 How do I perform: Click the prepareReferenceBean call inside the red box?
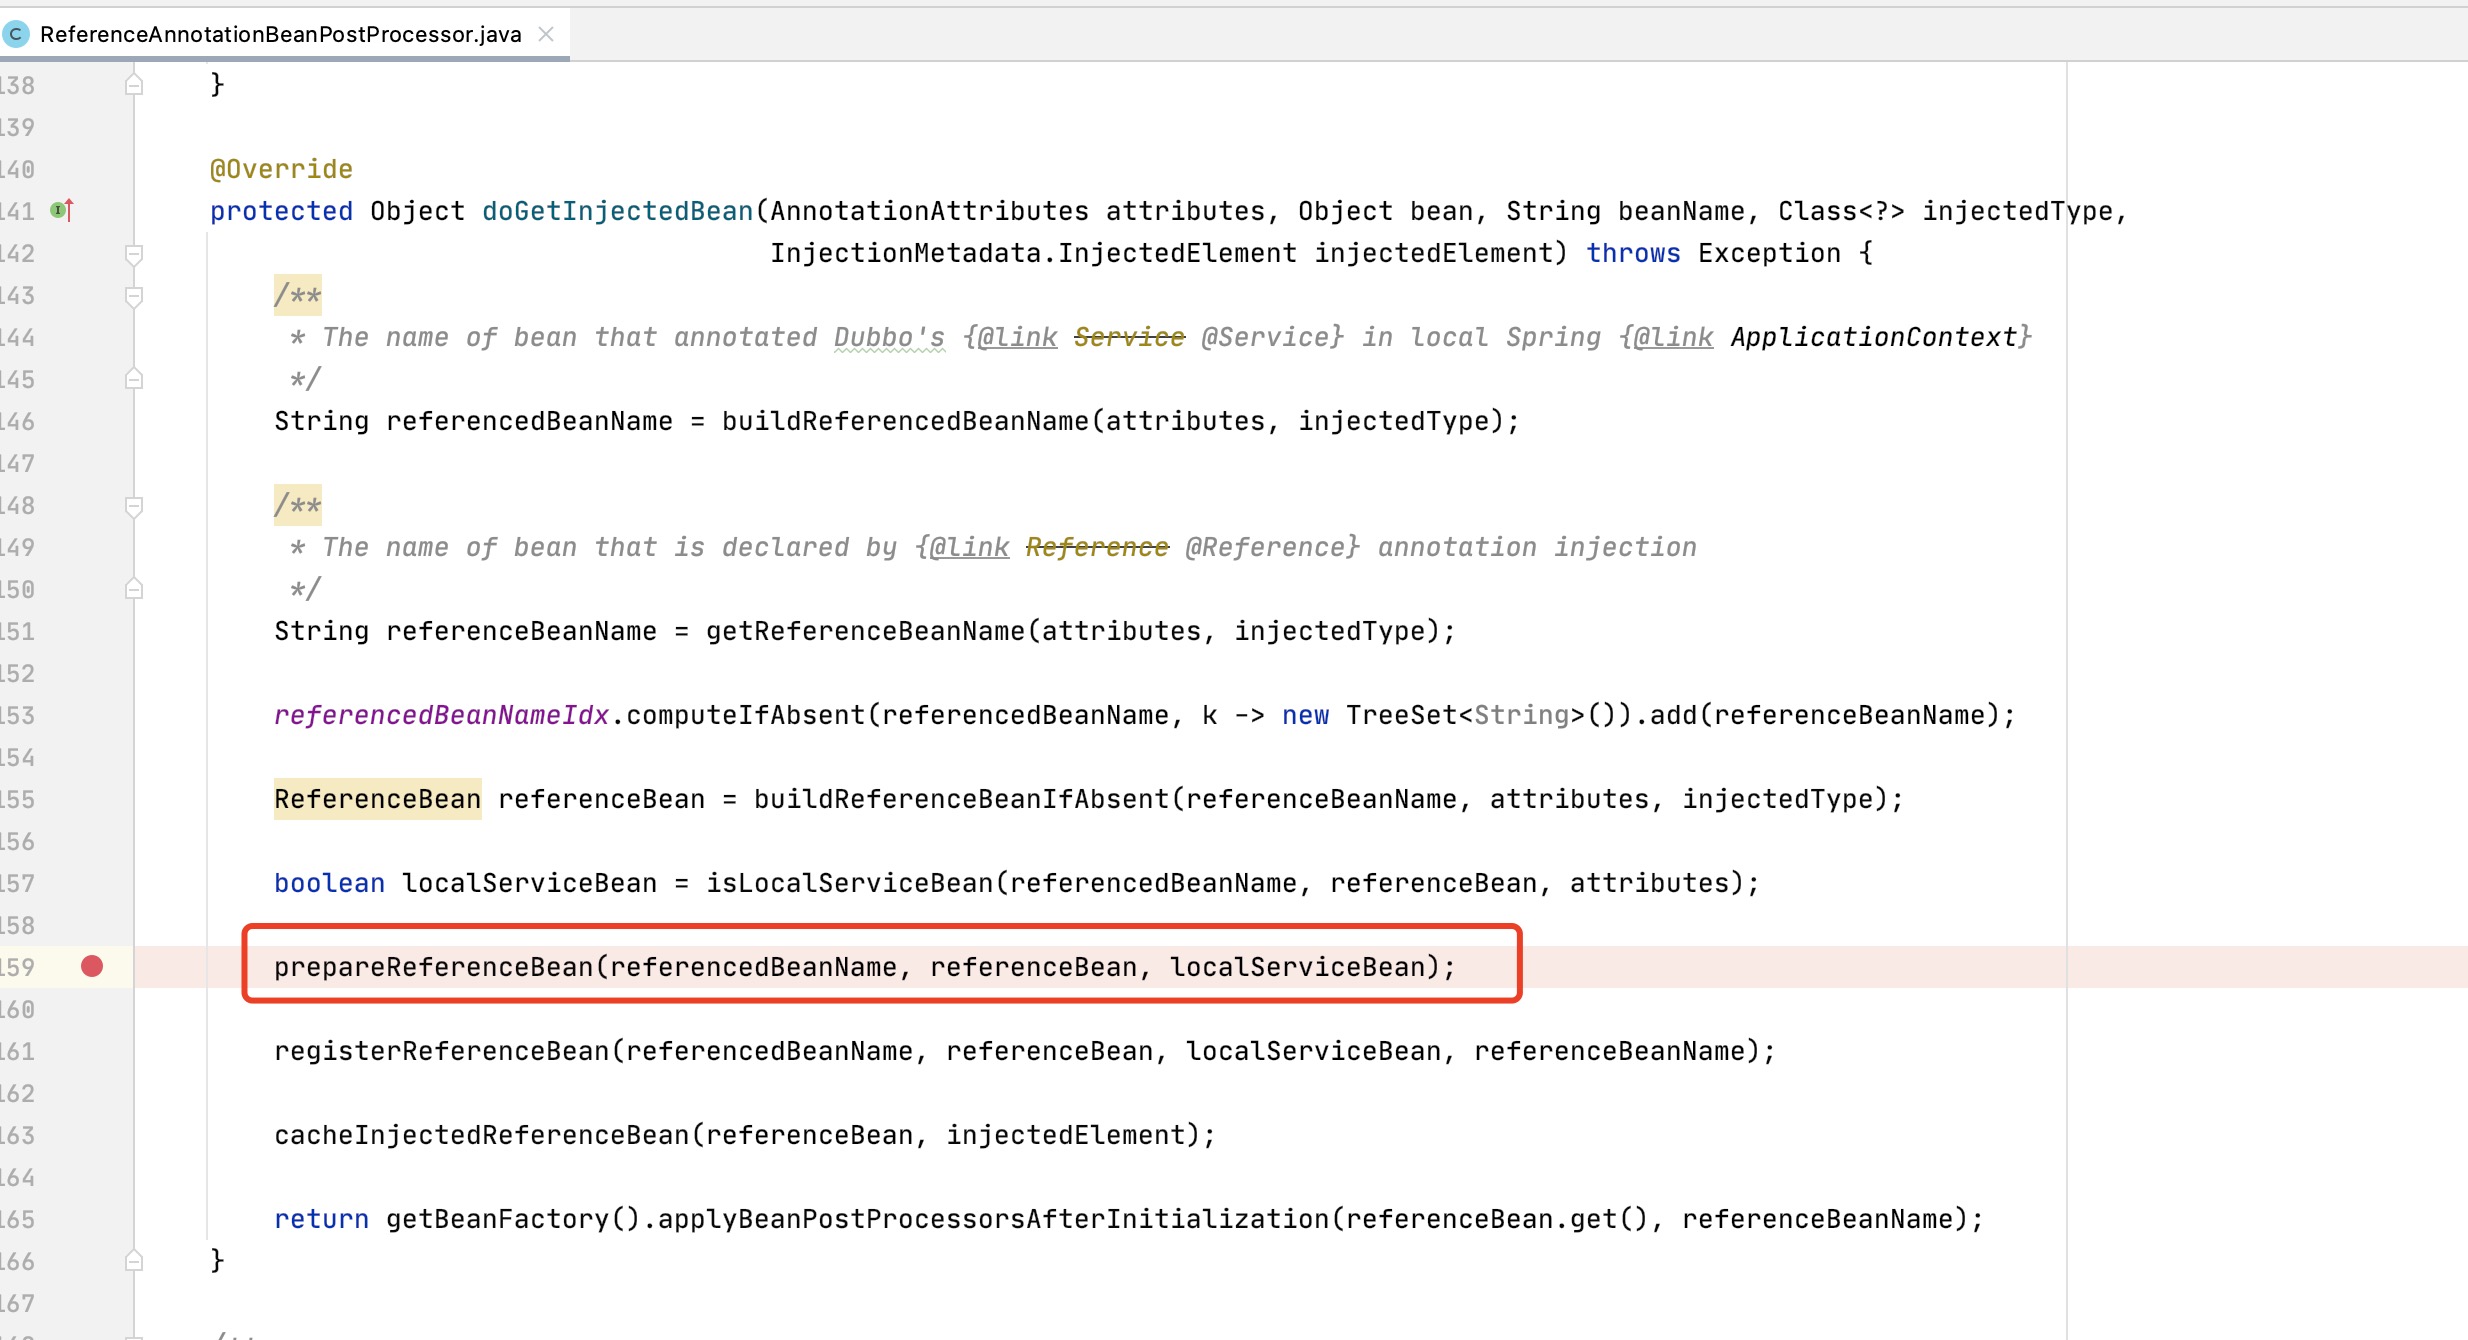pos(433,968)
